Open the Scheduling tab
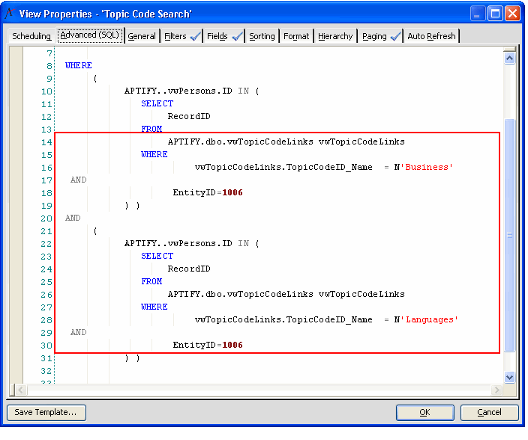Viewport: 528px width, 440px height. [x=32, y=36]
